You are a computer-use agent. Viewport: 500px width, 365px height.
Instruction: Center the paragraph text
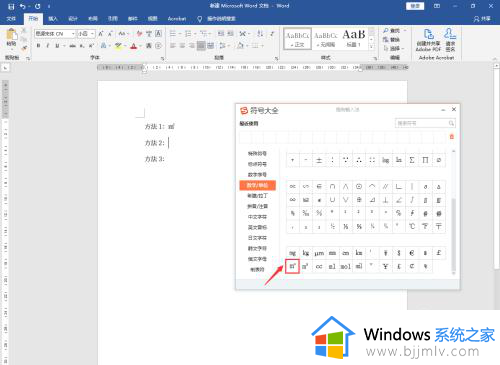pos(182,46)
